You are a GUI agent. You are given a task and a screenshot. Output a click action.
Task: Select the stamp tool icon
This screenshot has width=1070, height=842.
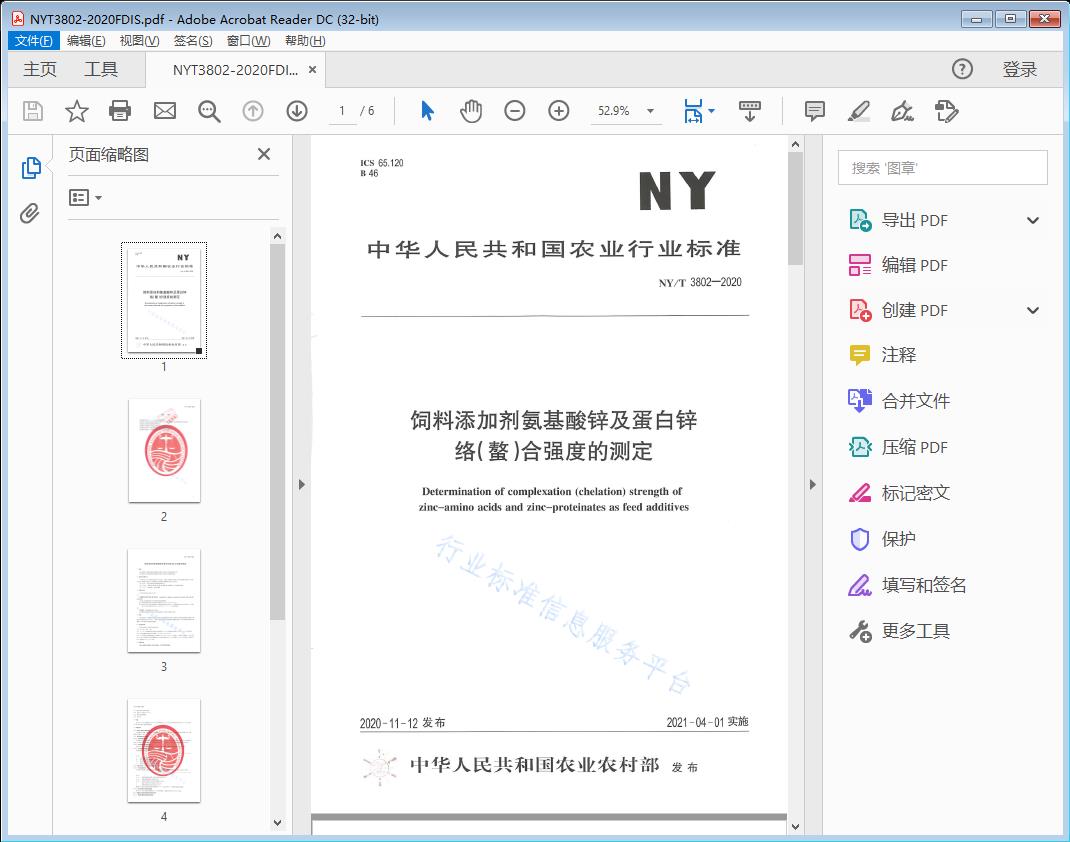pos(947,111)
